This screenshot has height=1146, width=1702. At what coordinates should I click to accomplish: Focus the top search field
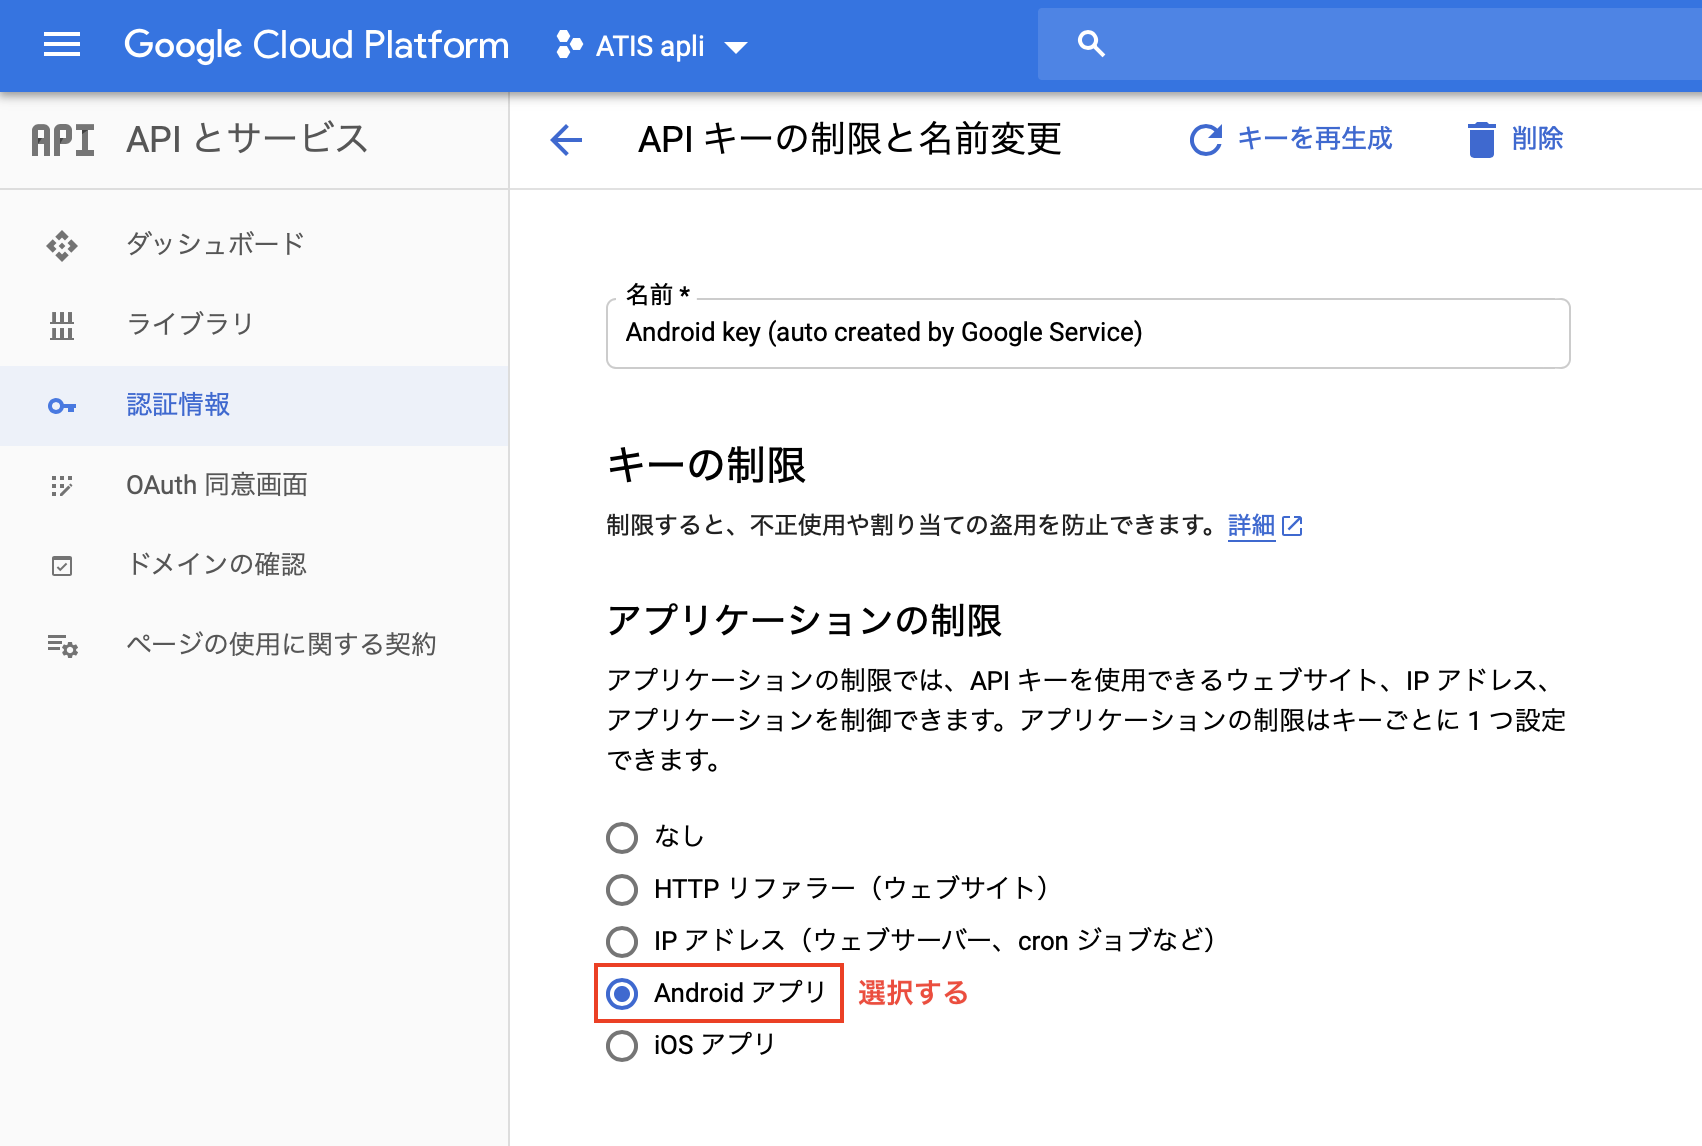1370,44
